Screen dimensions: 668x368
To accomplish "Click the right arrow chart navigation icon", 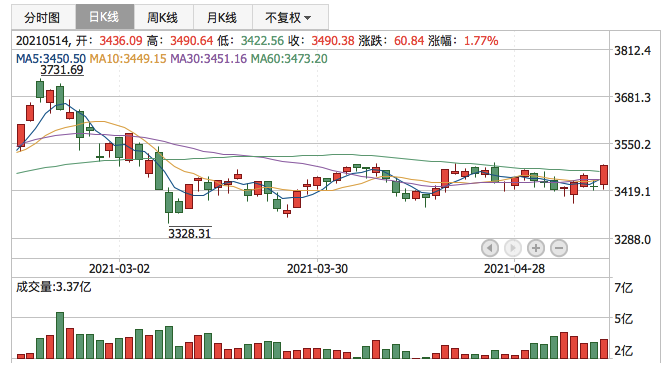I will [513, 248].
